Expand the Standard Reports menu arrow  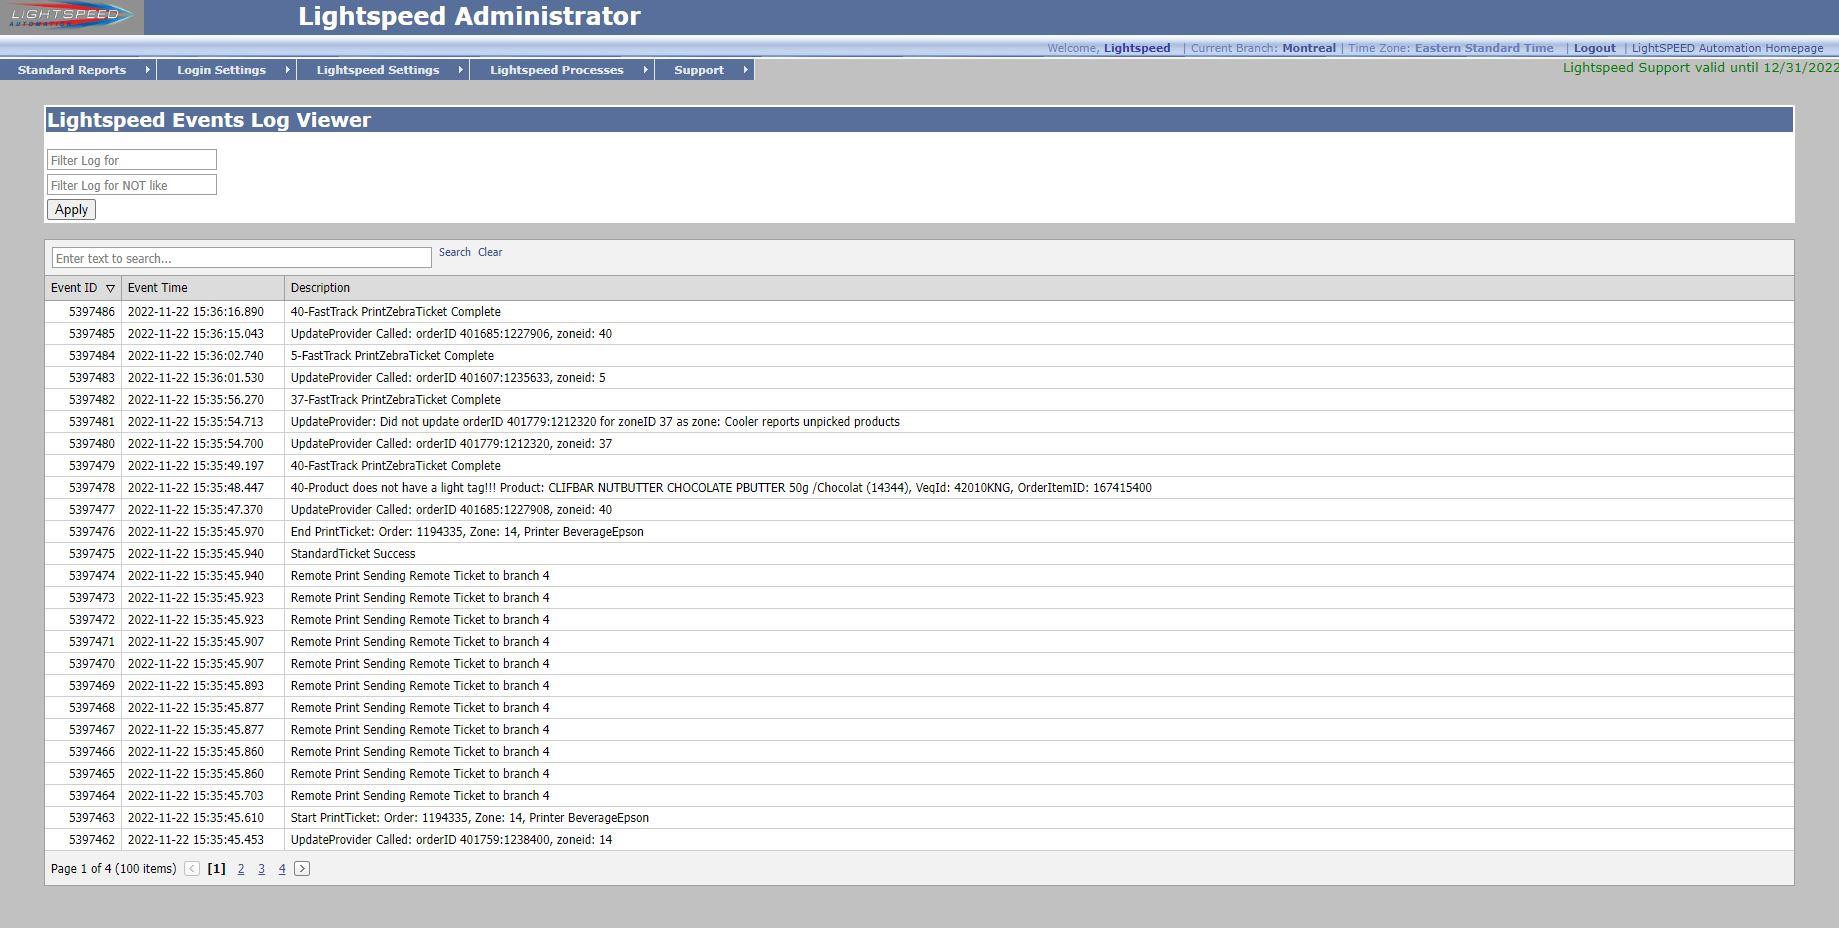147,70
